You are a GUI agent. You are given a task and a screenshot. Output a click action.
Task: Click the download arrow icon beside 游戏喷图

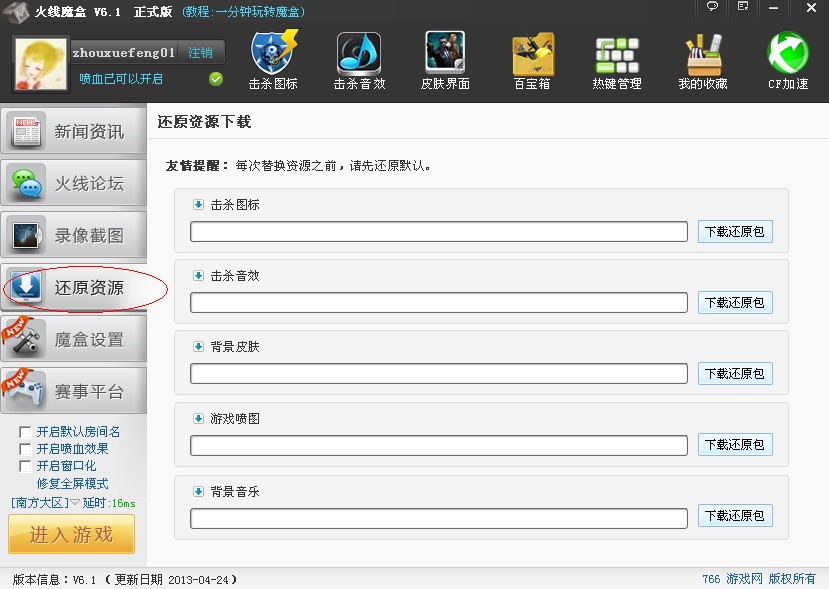click(x=198, y=419)
